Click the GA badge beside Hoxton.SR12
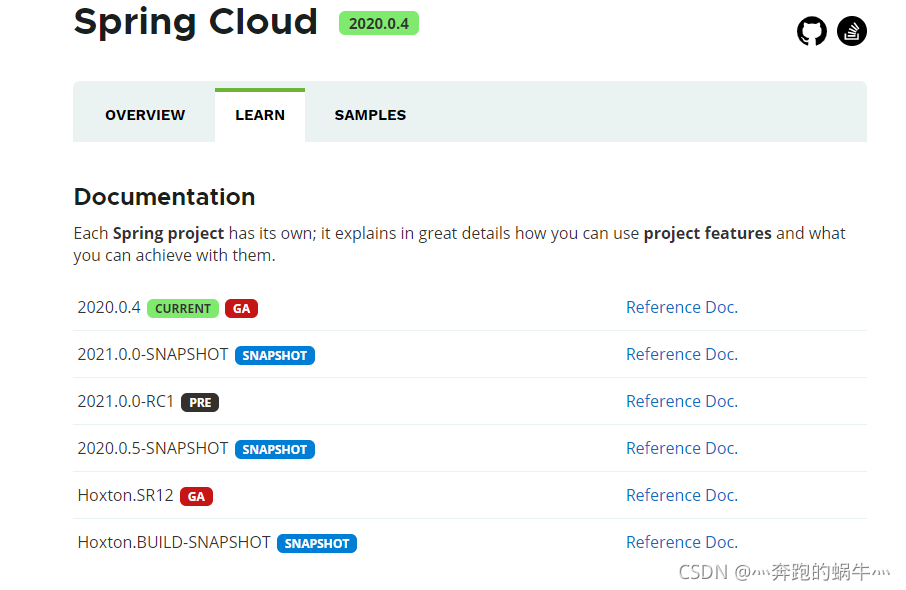 coord(196,496)
